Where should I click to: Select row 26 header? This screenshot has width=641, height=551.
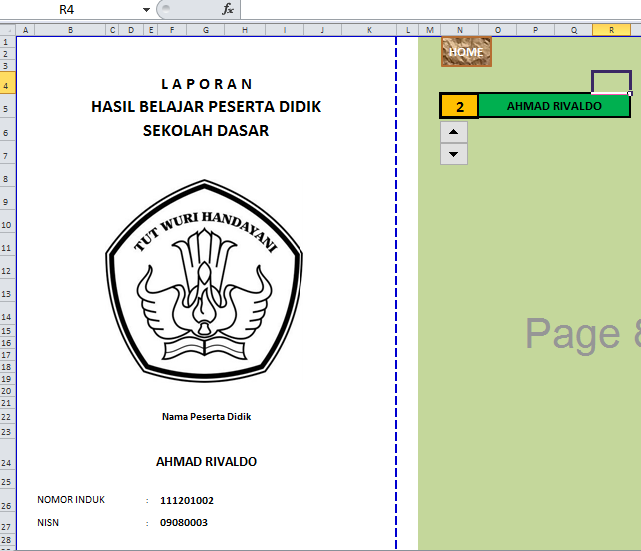[x=7, y=500]
